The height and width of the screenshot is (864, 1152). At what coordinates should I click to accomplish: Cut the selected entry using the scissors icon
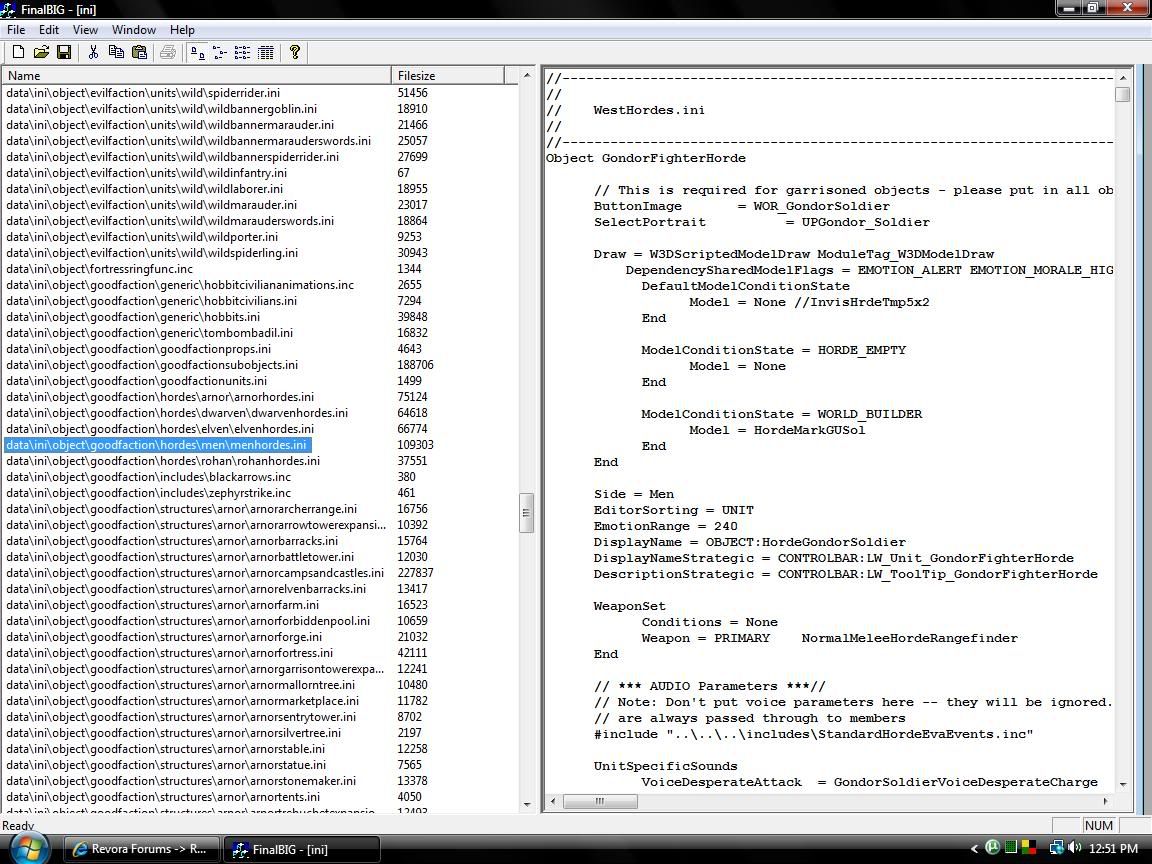click(x=93, y=52)
